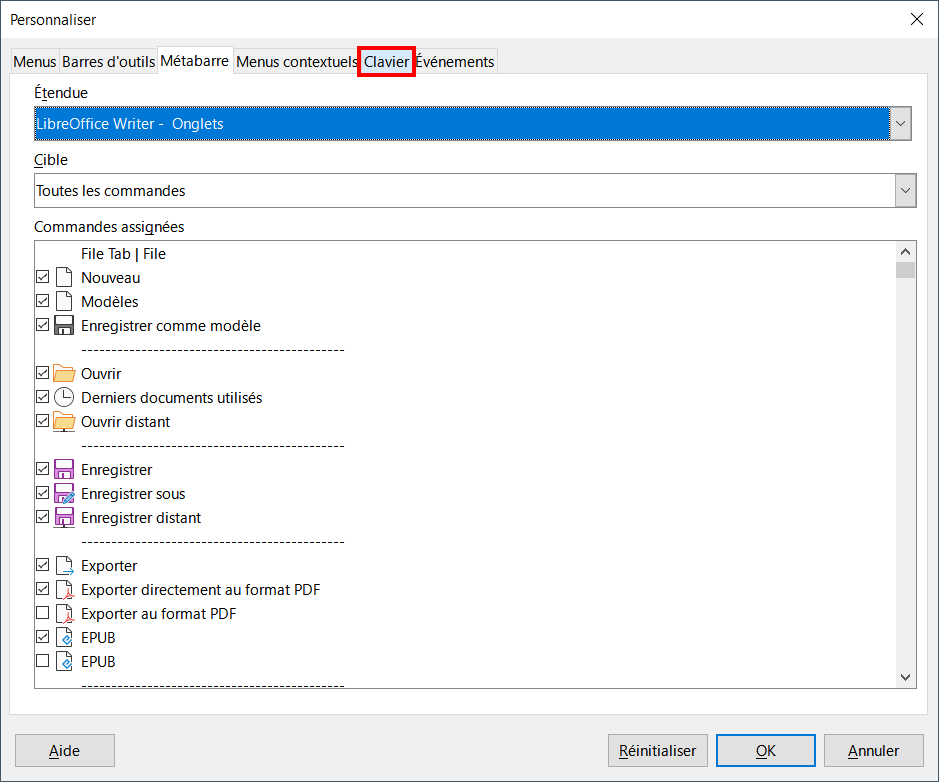Toggle the Enregistrer distant checkbox
The image size is (939, 782).
43,516
